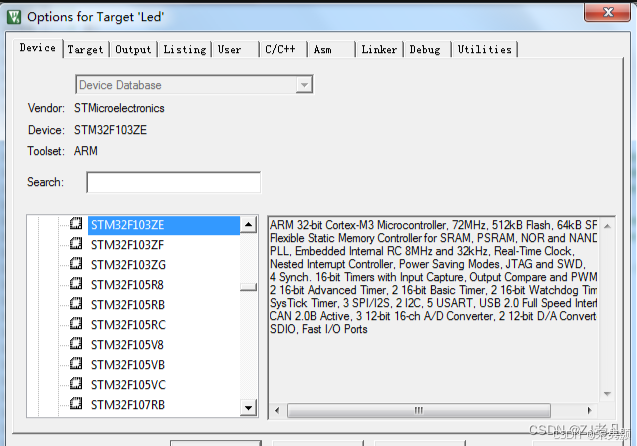
Task: Open the Listing tab
Action: (x=185, y=50)
